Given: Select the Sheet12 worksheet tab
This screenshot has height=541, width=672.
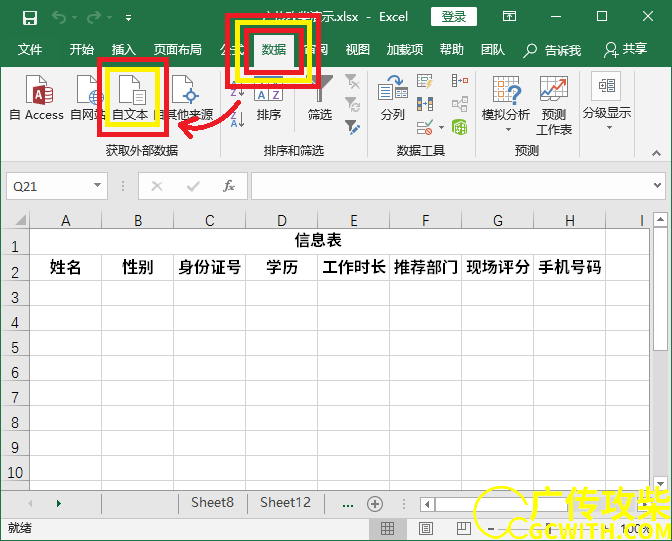Looking at the screenshot, I should 285,503.
